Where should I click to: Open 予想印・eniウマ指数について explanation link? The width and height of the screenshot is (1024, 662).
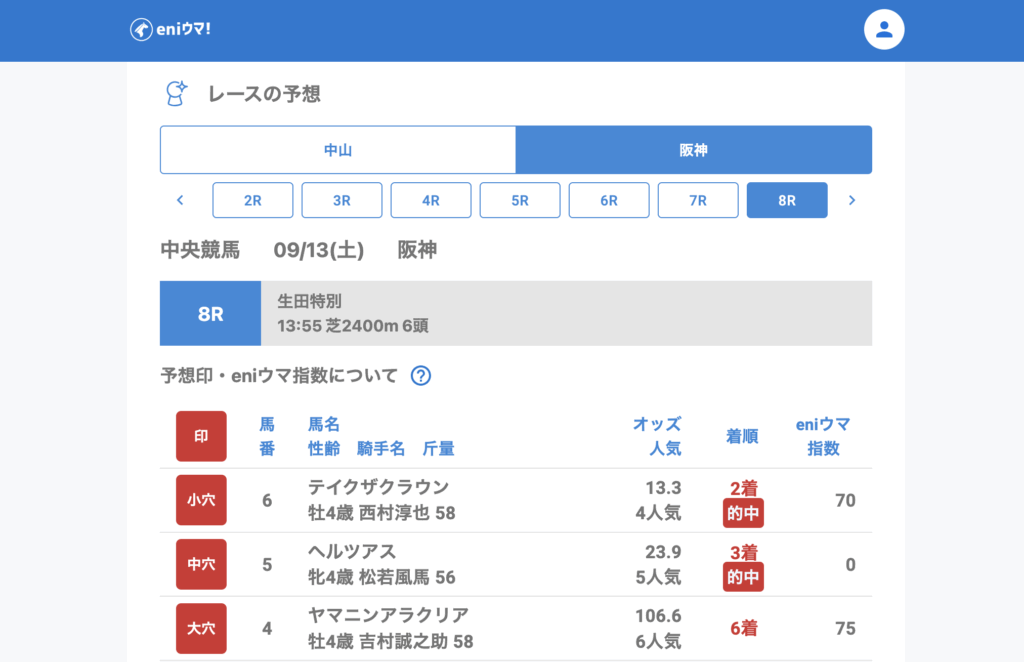click(279, 376)
